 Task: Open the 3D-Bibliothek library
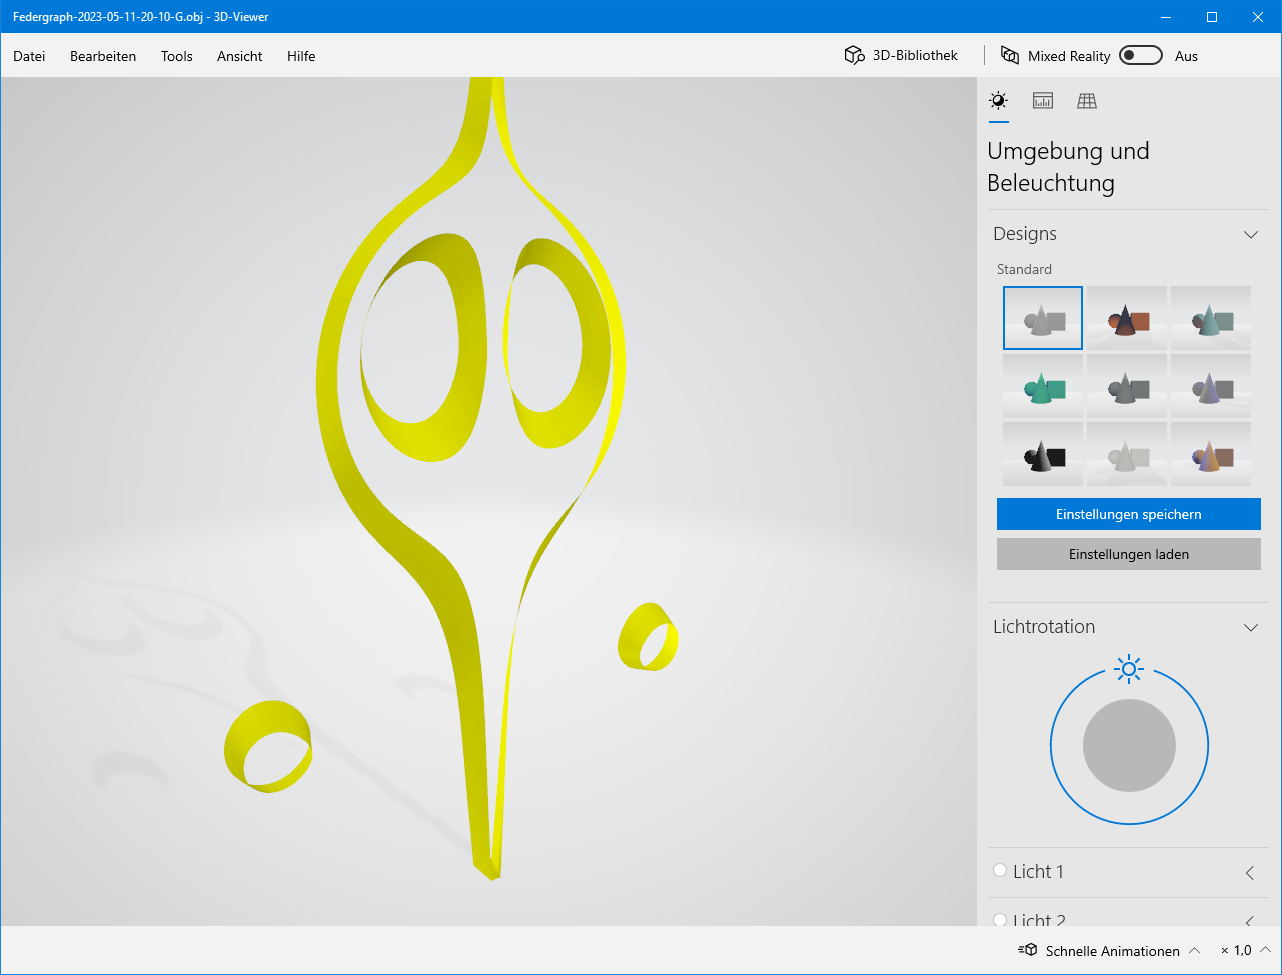click(901, 56)
